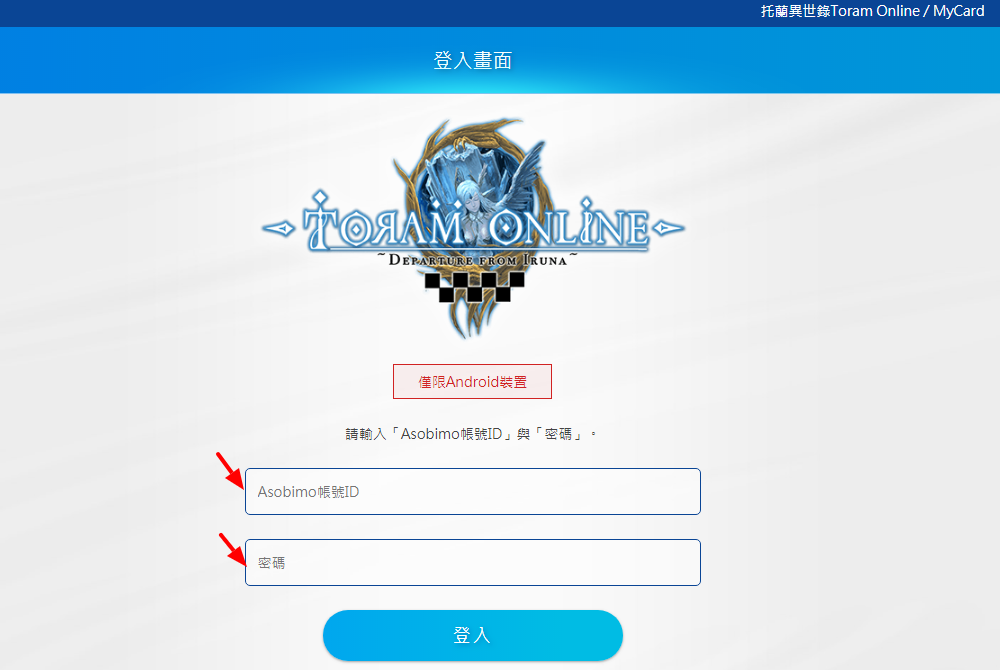Click the MyCard text in the top bar

tap(959, 11)
